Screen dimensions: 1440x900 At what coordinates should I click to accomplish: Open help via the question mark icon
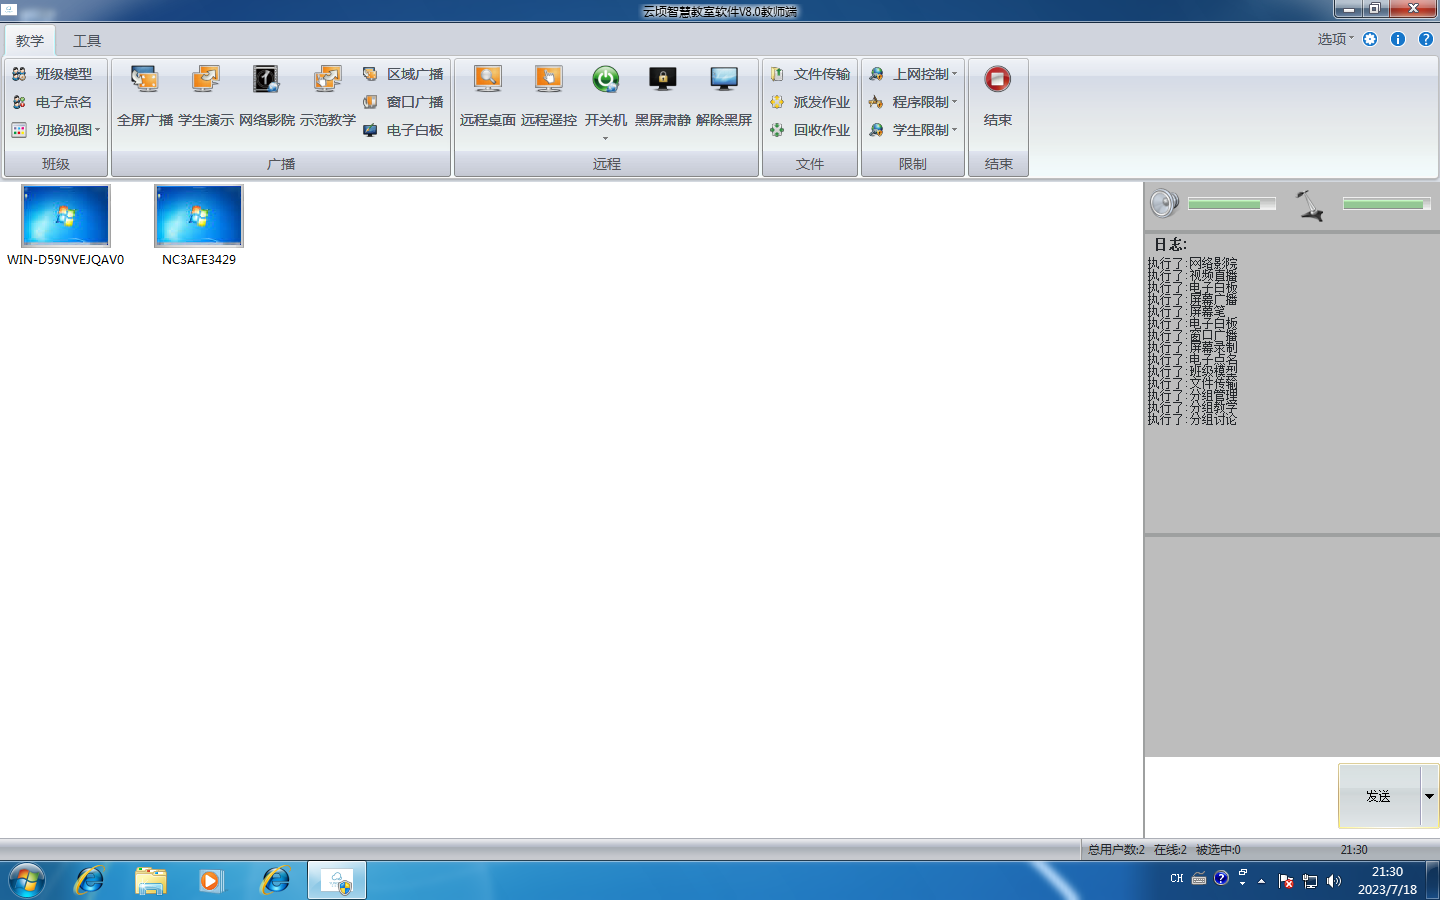pos(1426,39)
